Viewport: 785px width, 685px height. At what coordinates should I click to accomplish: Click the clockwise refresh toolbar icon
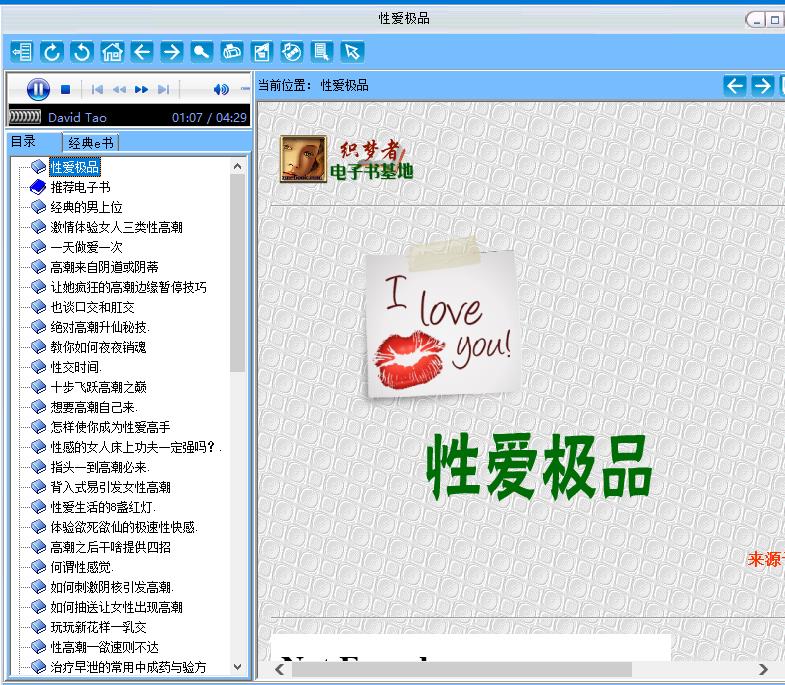click(52, 52)
